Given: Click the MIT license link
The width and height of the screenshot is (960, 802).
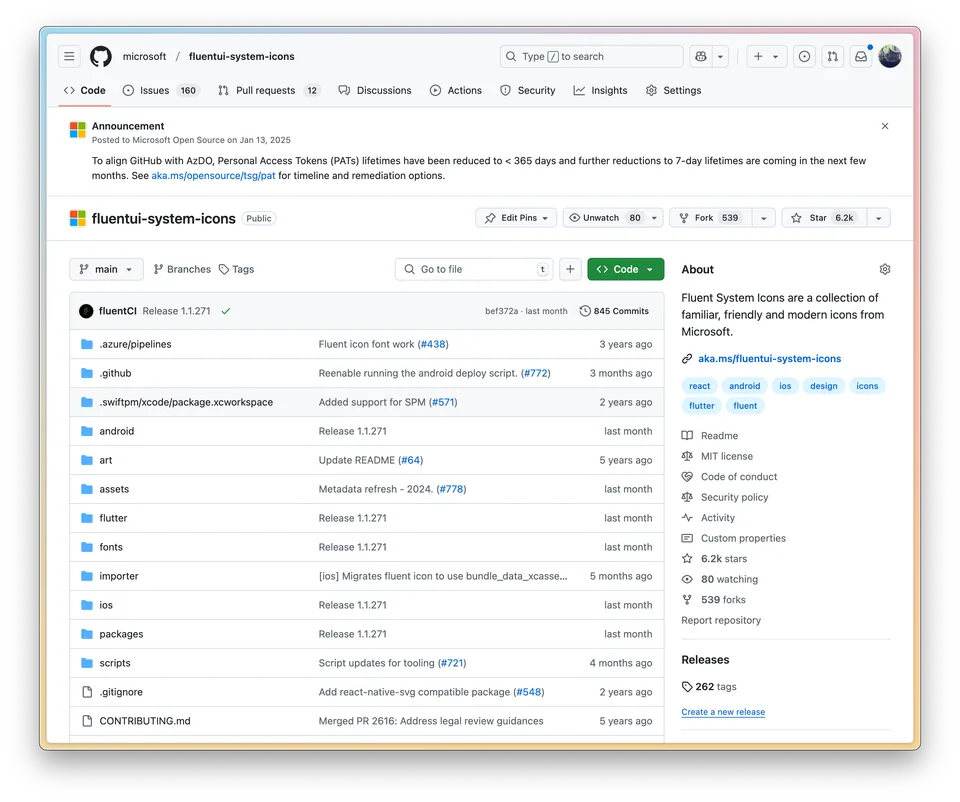Looking at the screenshot, I should click(727, 456).
